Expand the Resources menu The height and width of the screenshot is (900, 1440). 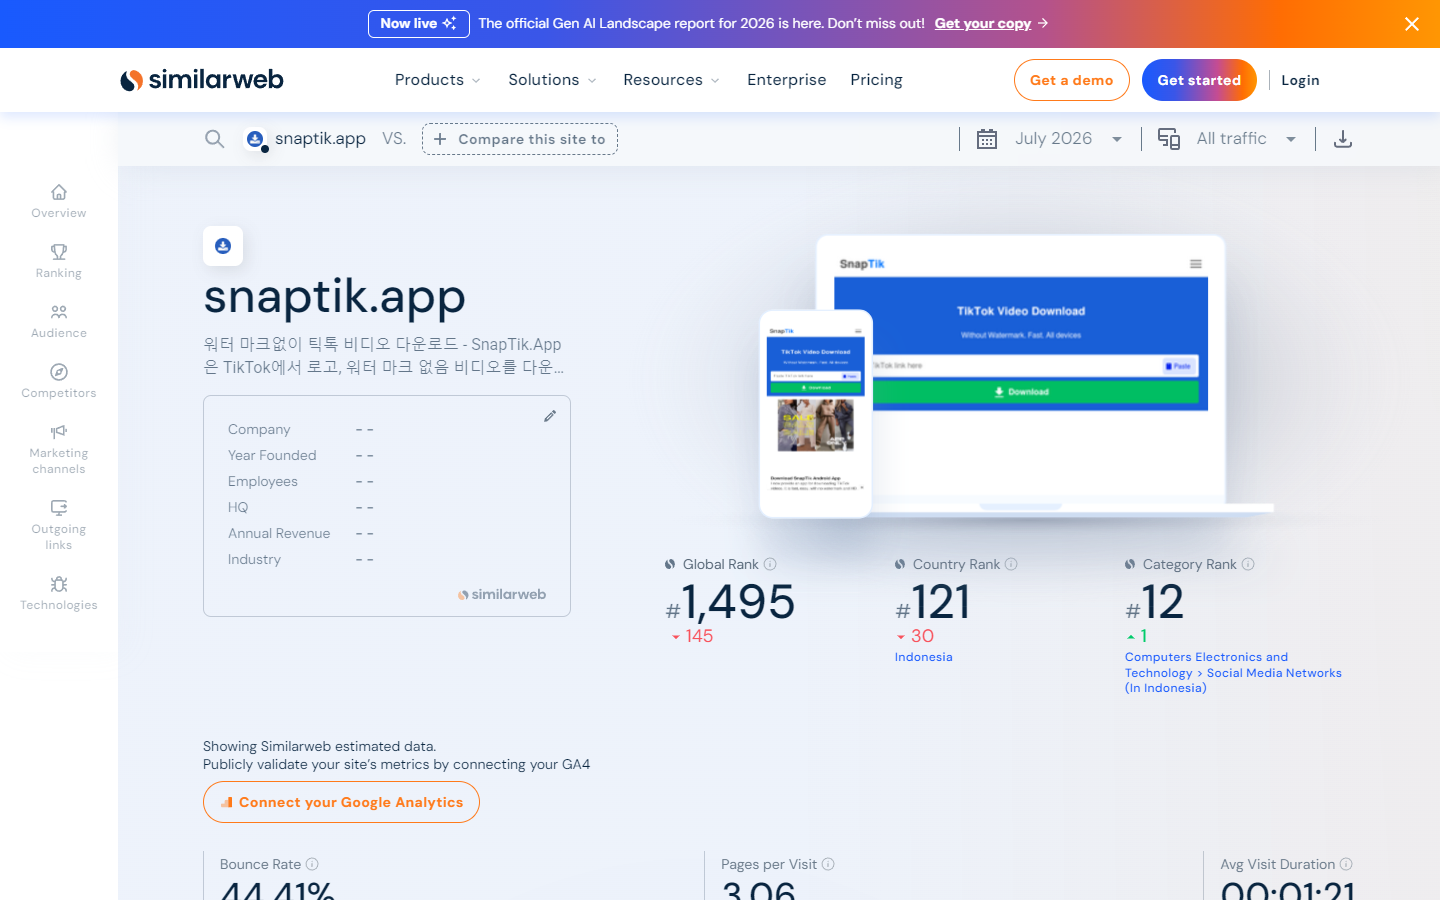tap(672, 80)
